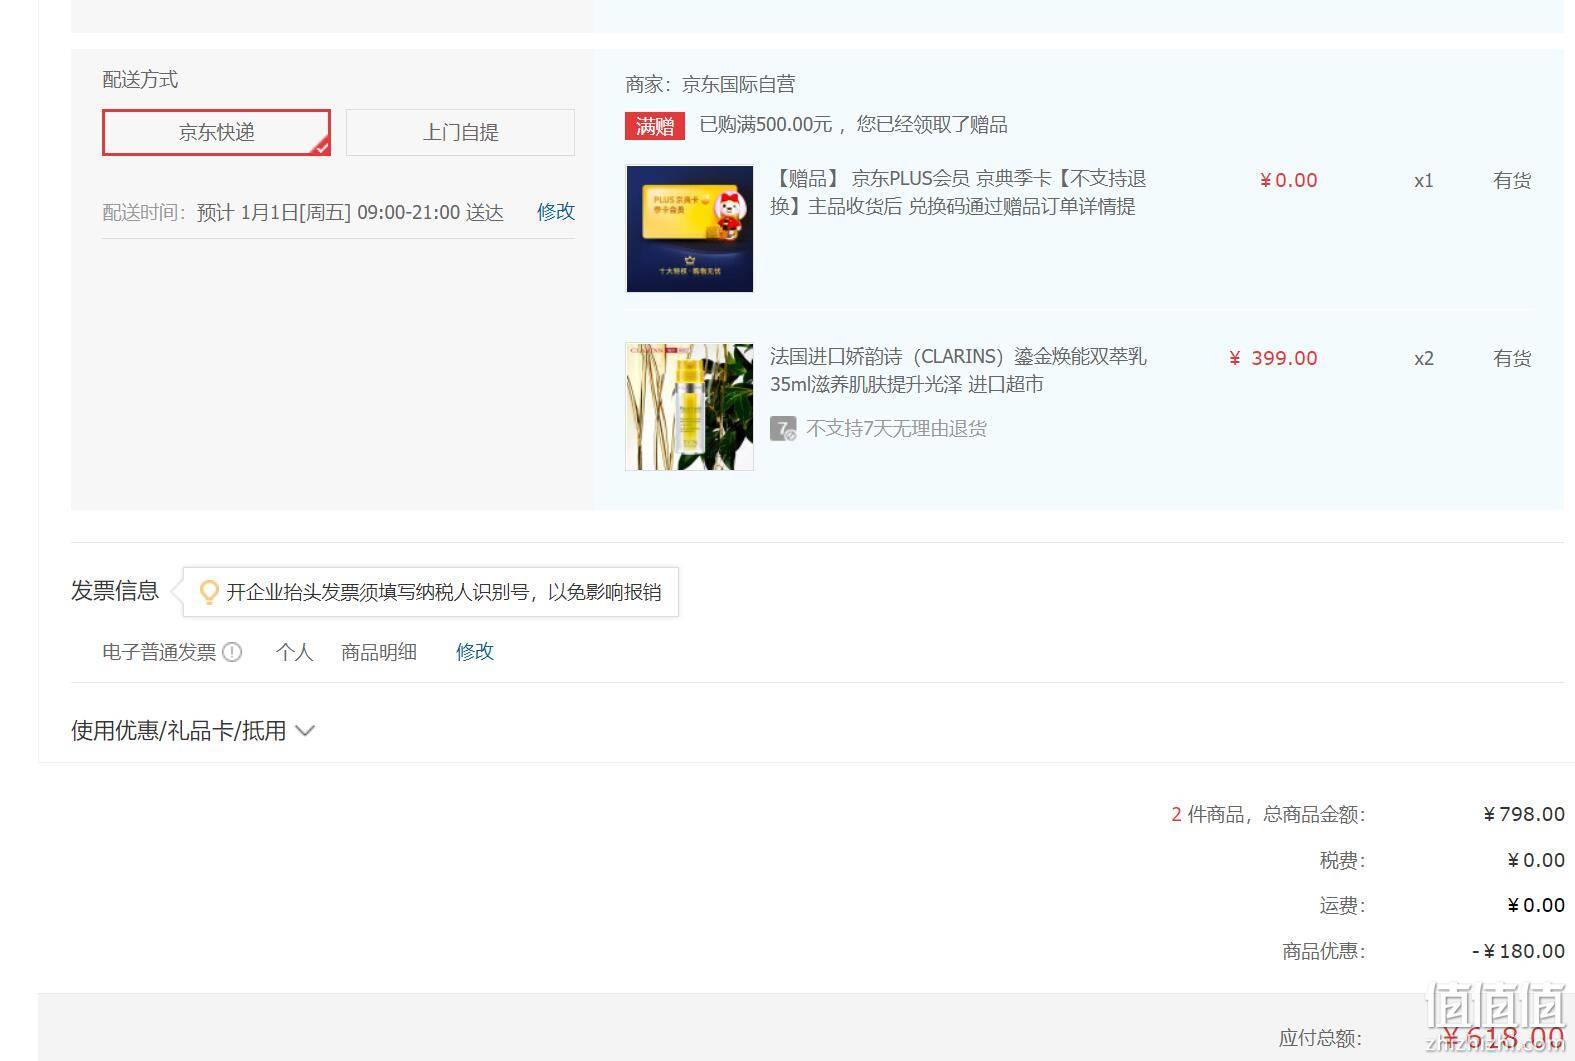
Task: Click the -¥180.00 discount amount
Action: point(1518,951)
